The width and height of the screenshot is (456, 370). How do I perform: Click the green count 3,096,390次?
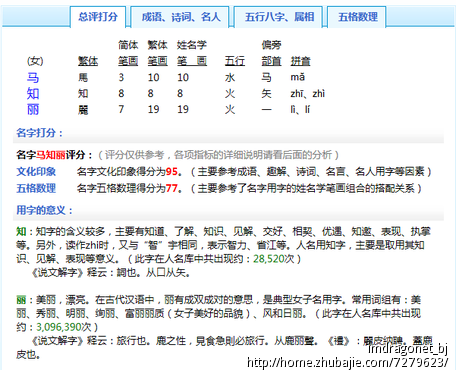[x=63, y=327]
